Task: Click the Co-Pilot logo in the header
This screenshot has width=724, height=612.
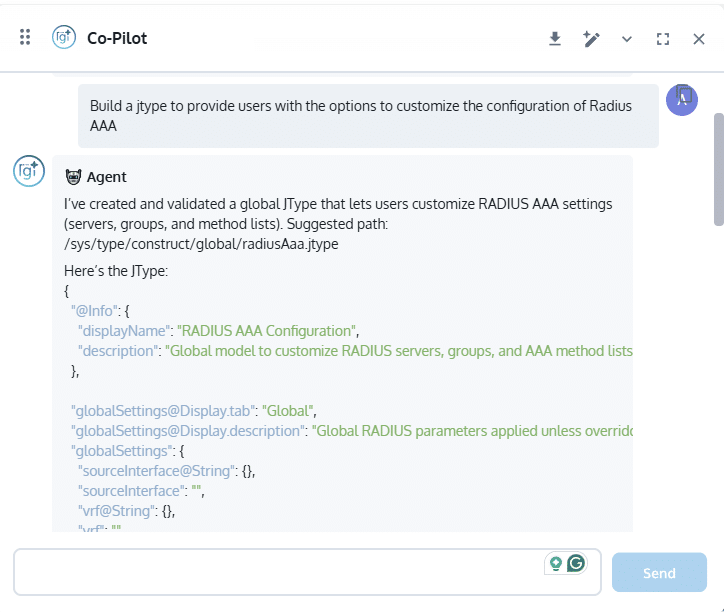Action: tap(65, 38)
